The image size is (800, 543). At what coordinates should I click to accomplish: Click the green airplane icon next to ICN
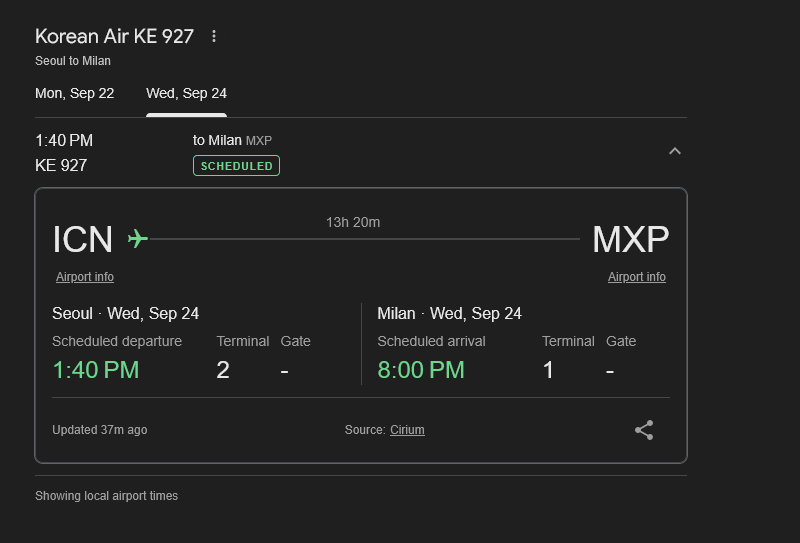(x=138, y=238)
